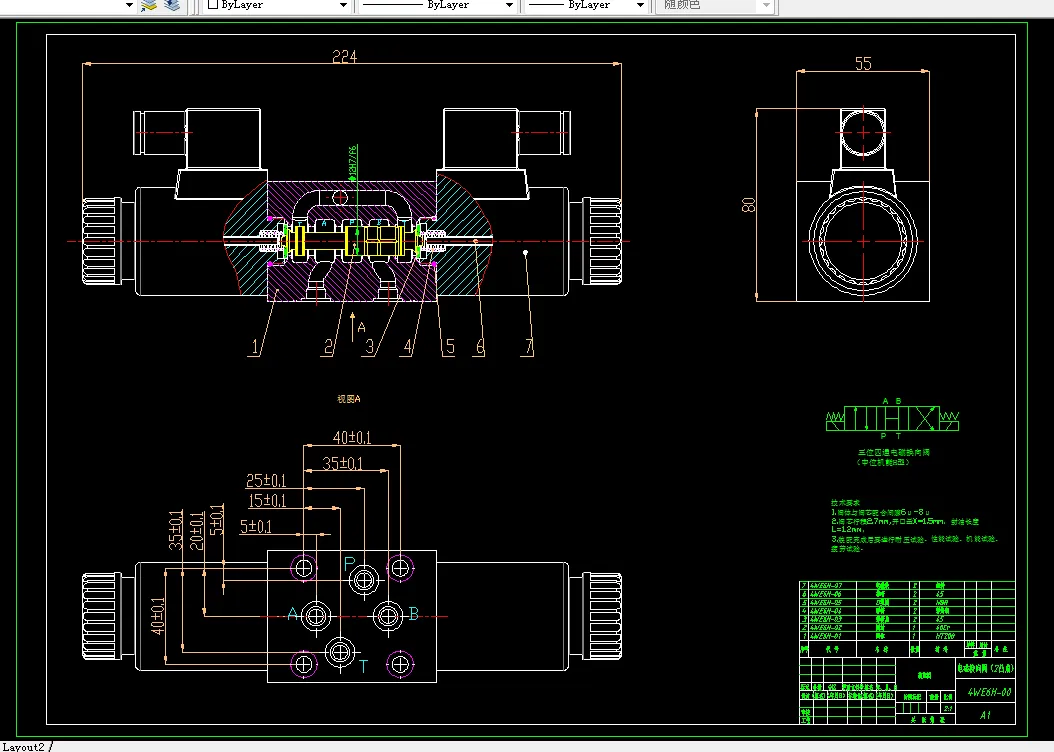Select part callout number 7
The height and width of the screenshot is (752, 1054).
pos(528,347)
